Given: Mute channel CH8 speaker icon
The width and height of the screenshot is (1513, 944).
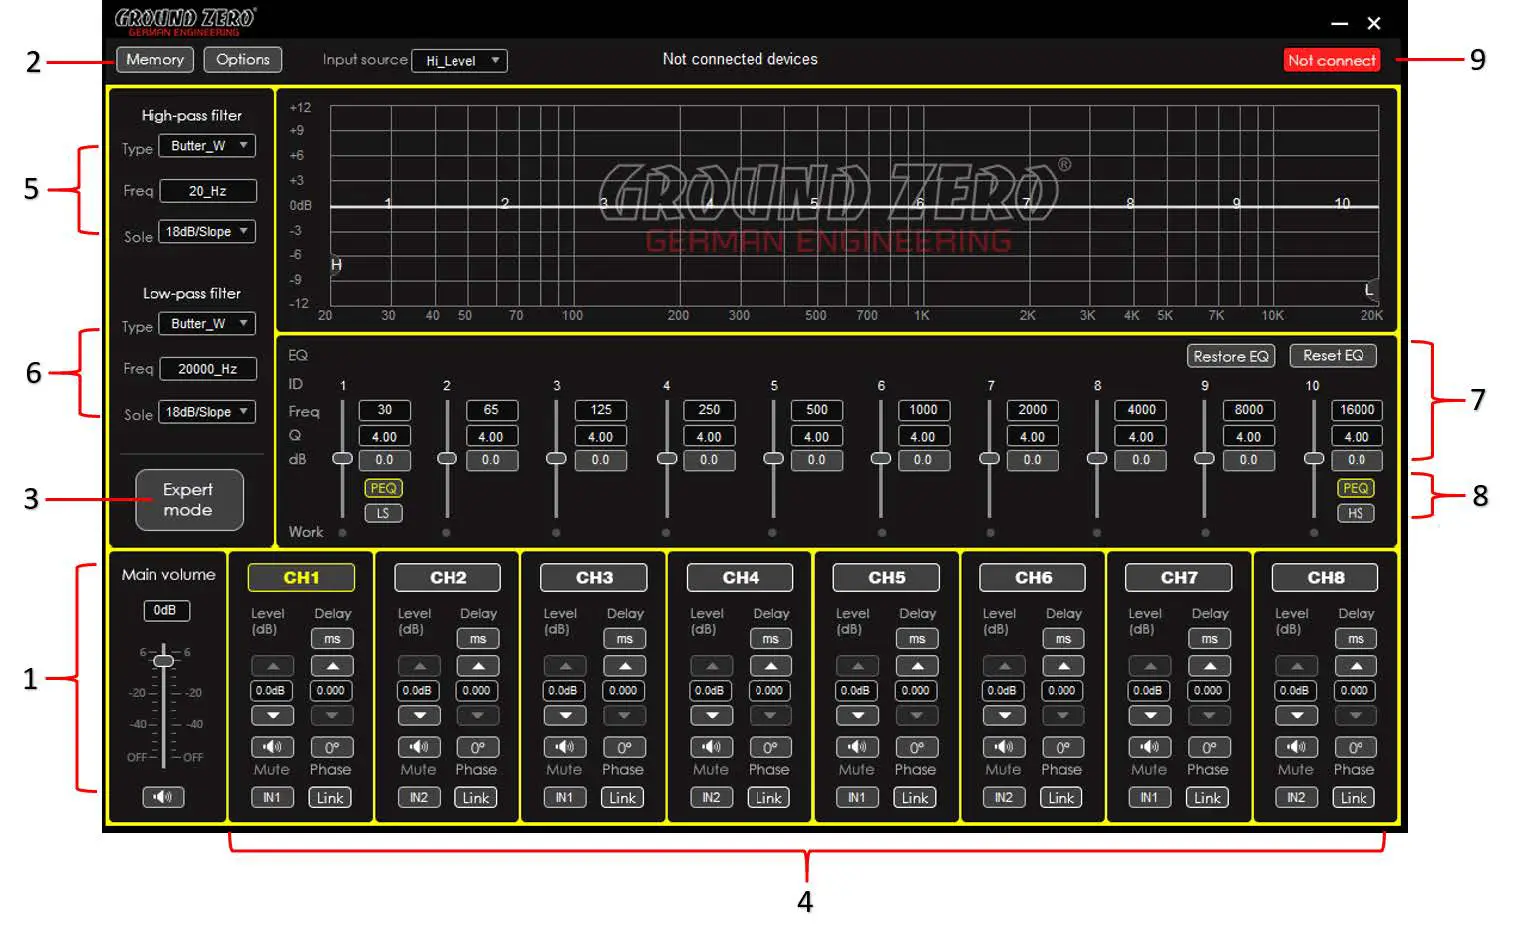Looking at the screenshot, I should coord(1296,747).
